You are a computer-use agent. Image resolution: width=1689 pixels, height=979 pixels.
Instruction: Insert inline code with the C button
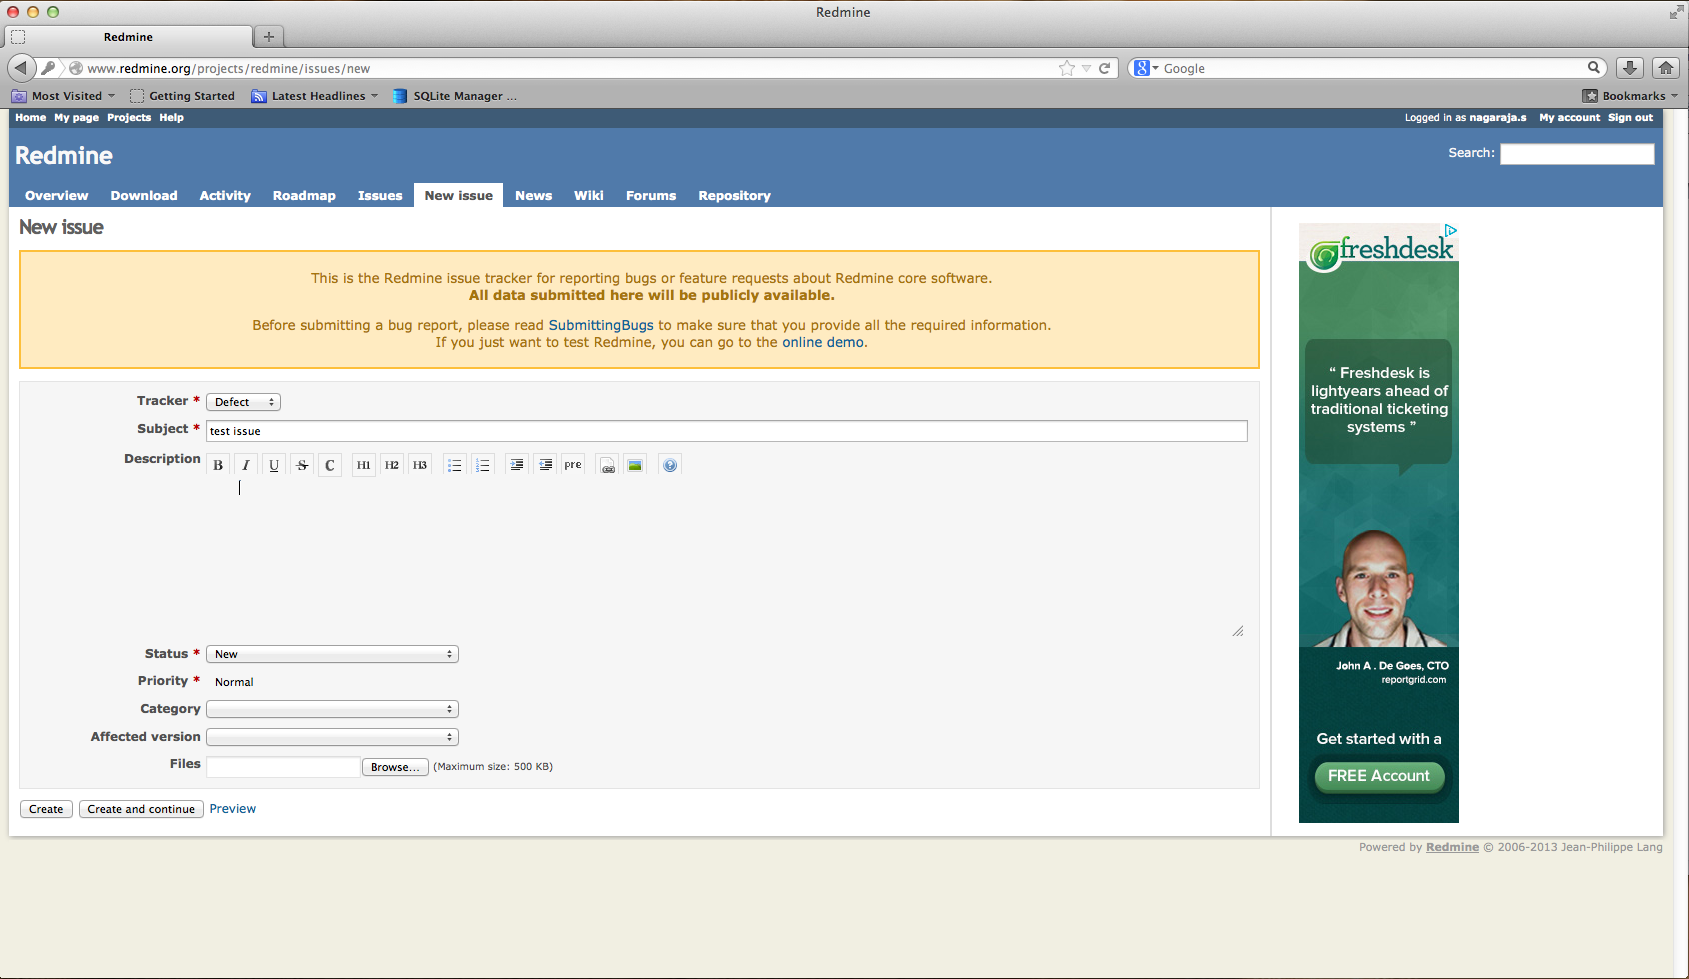330,465
